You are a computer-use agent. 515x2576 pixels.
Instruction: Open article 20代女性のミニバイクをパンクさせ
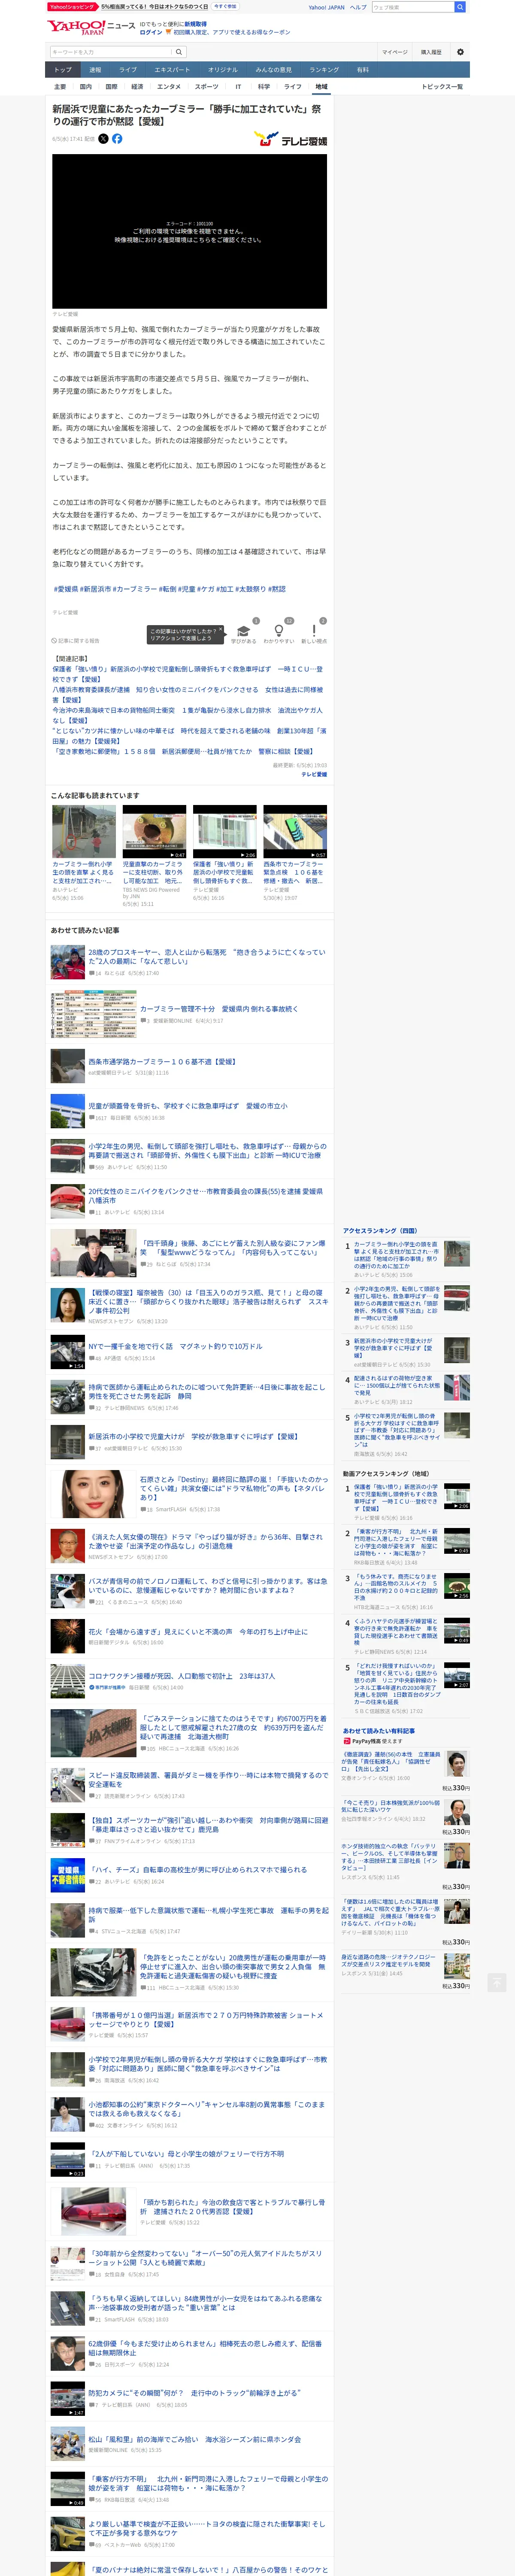[x=206, y=1196]
